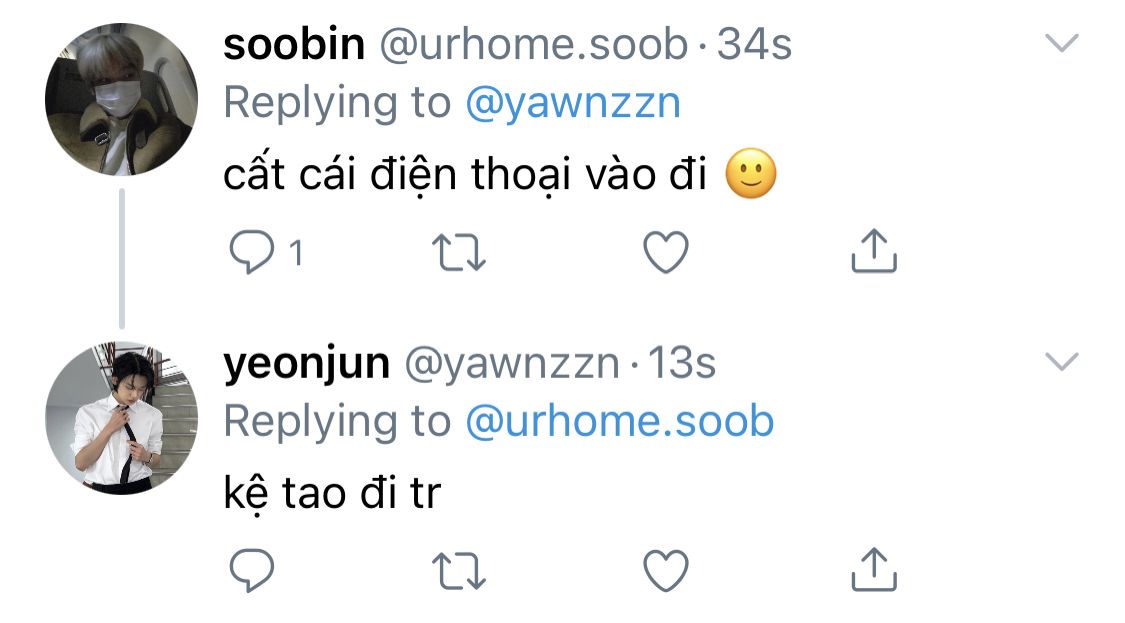This screenshot has height=623, width=1125.
Task: Open the @yawnzzn mention link
Action: pos(573,103)
